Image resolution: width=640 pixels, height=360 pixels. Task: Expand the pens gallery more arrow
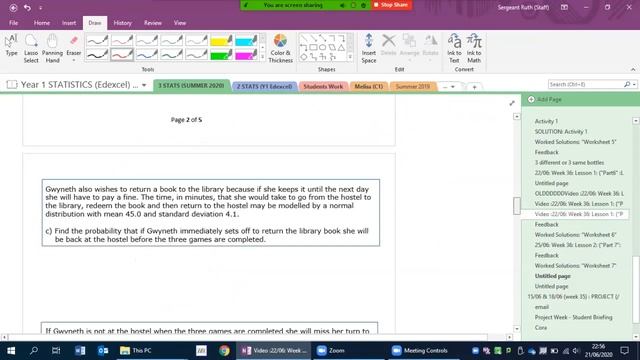262,57
